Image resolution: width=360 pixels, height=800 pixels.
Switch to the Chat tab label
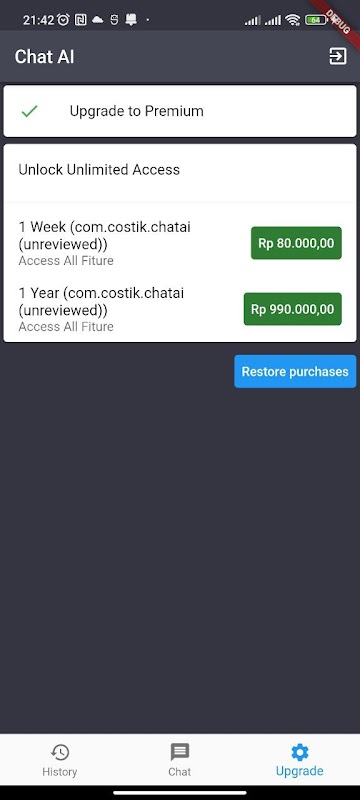point(179,771)
